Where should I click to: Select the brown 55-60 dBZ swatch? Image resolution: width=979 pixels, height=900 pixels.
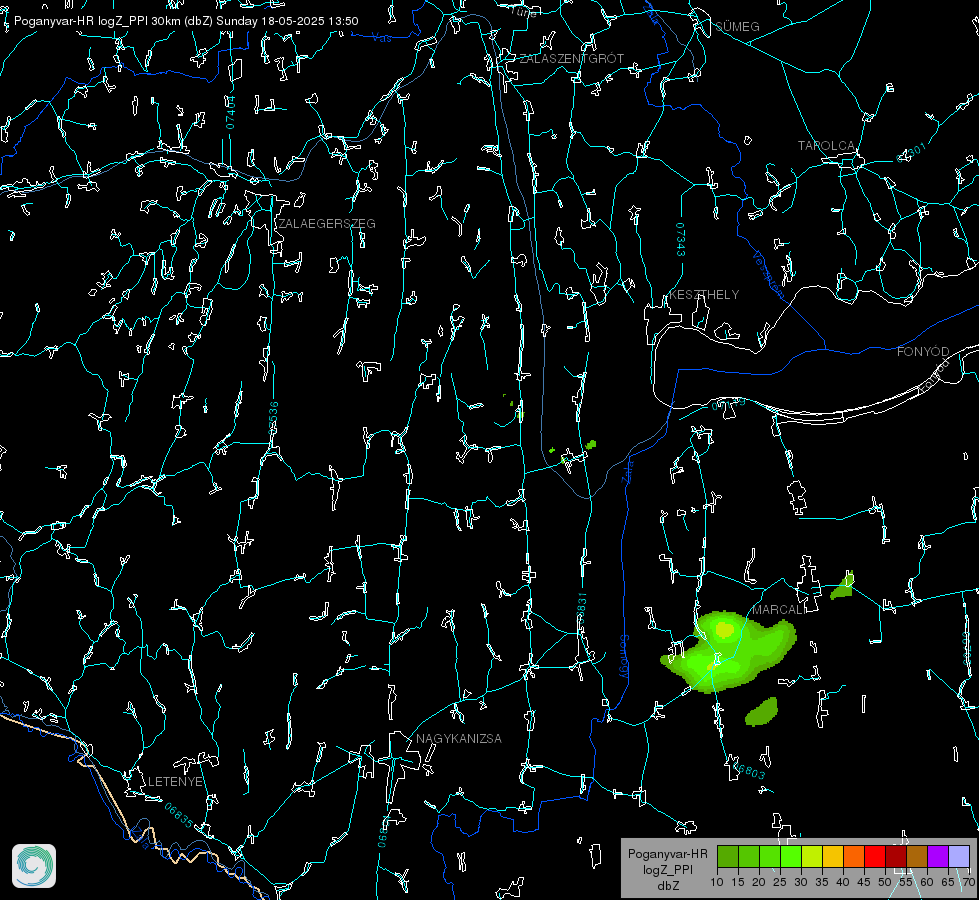[x=917, y=856]
